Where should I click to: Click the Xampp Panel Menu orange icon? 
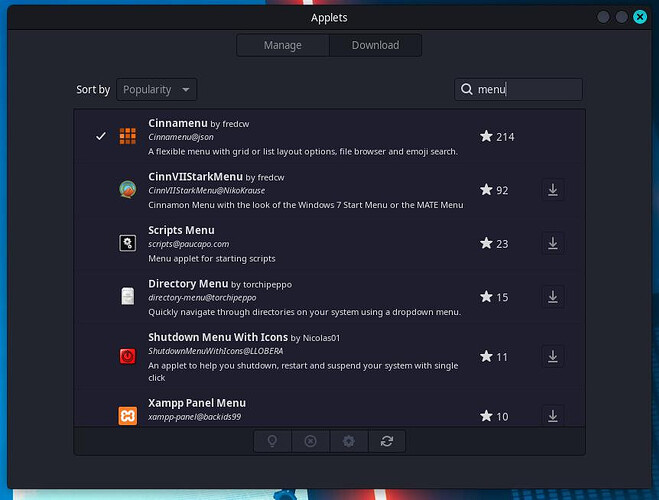[x=127, y=414]
